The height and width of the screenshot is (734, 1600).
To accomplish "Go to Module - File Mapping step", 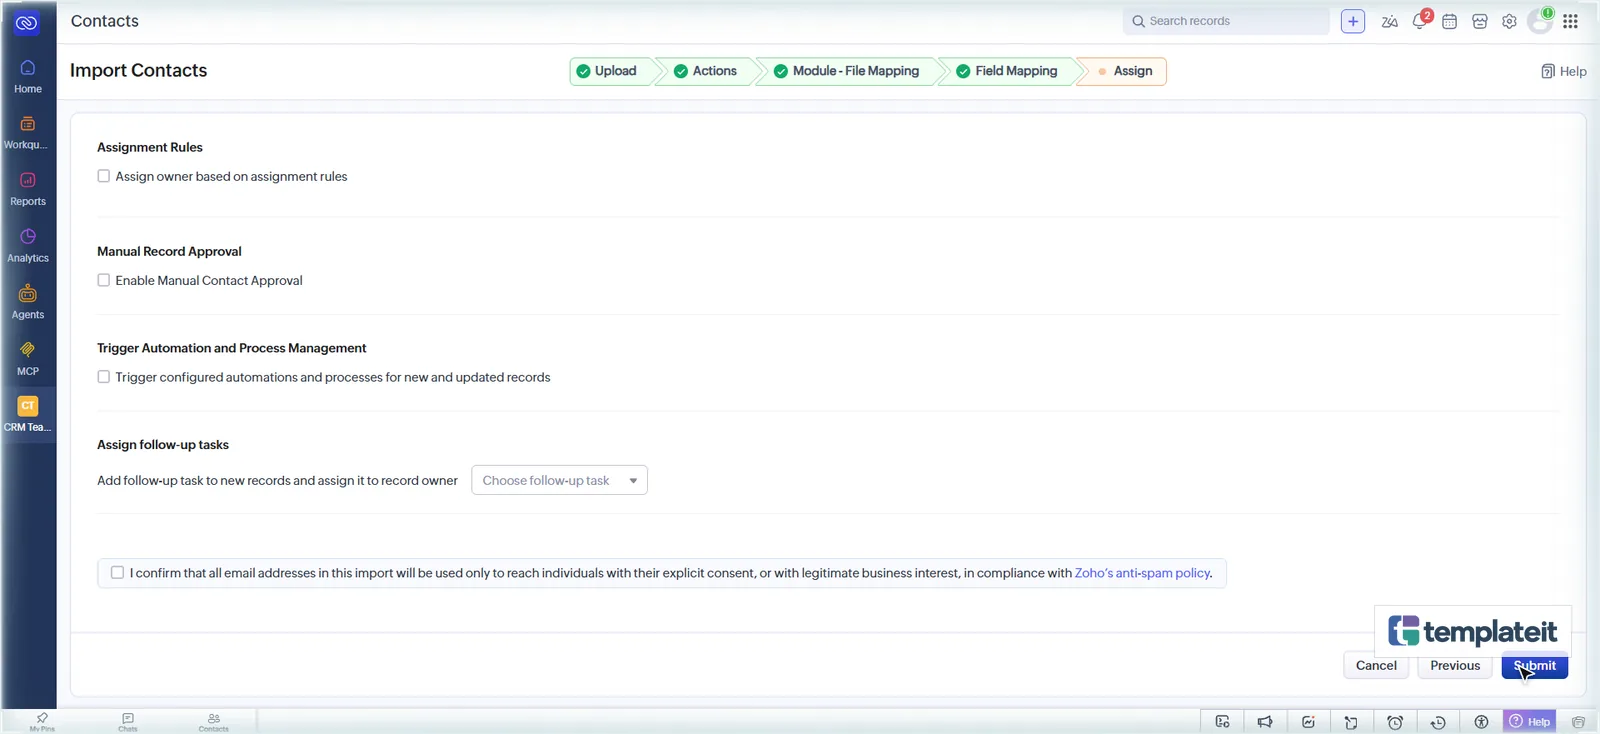I will point(847,71).
